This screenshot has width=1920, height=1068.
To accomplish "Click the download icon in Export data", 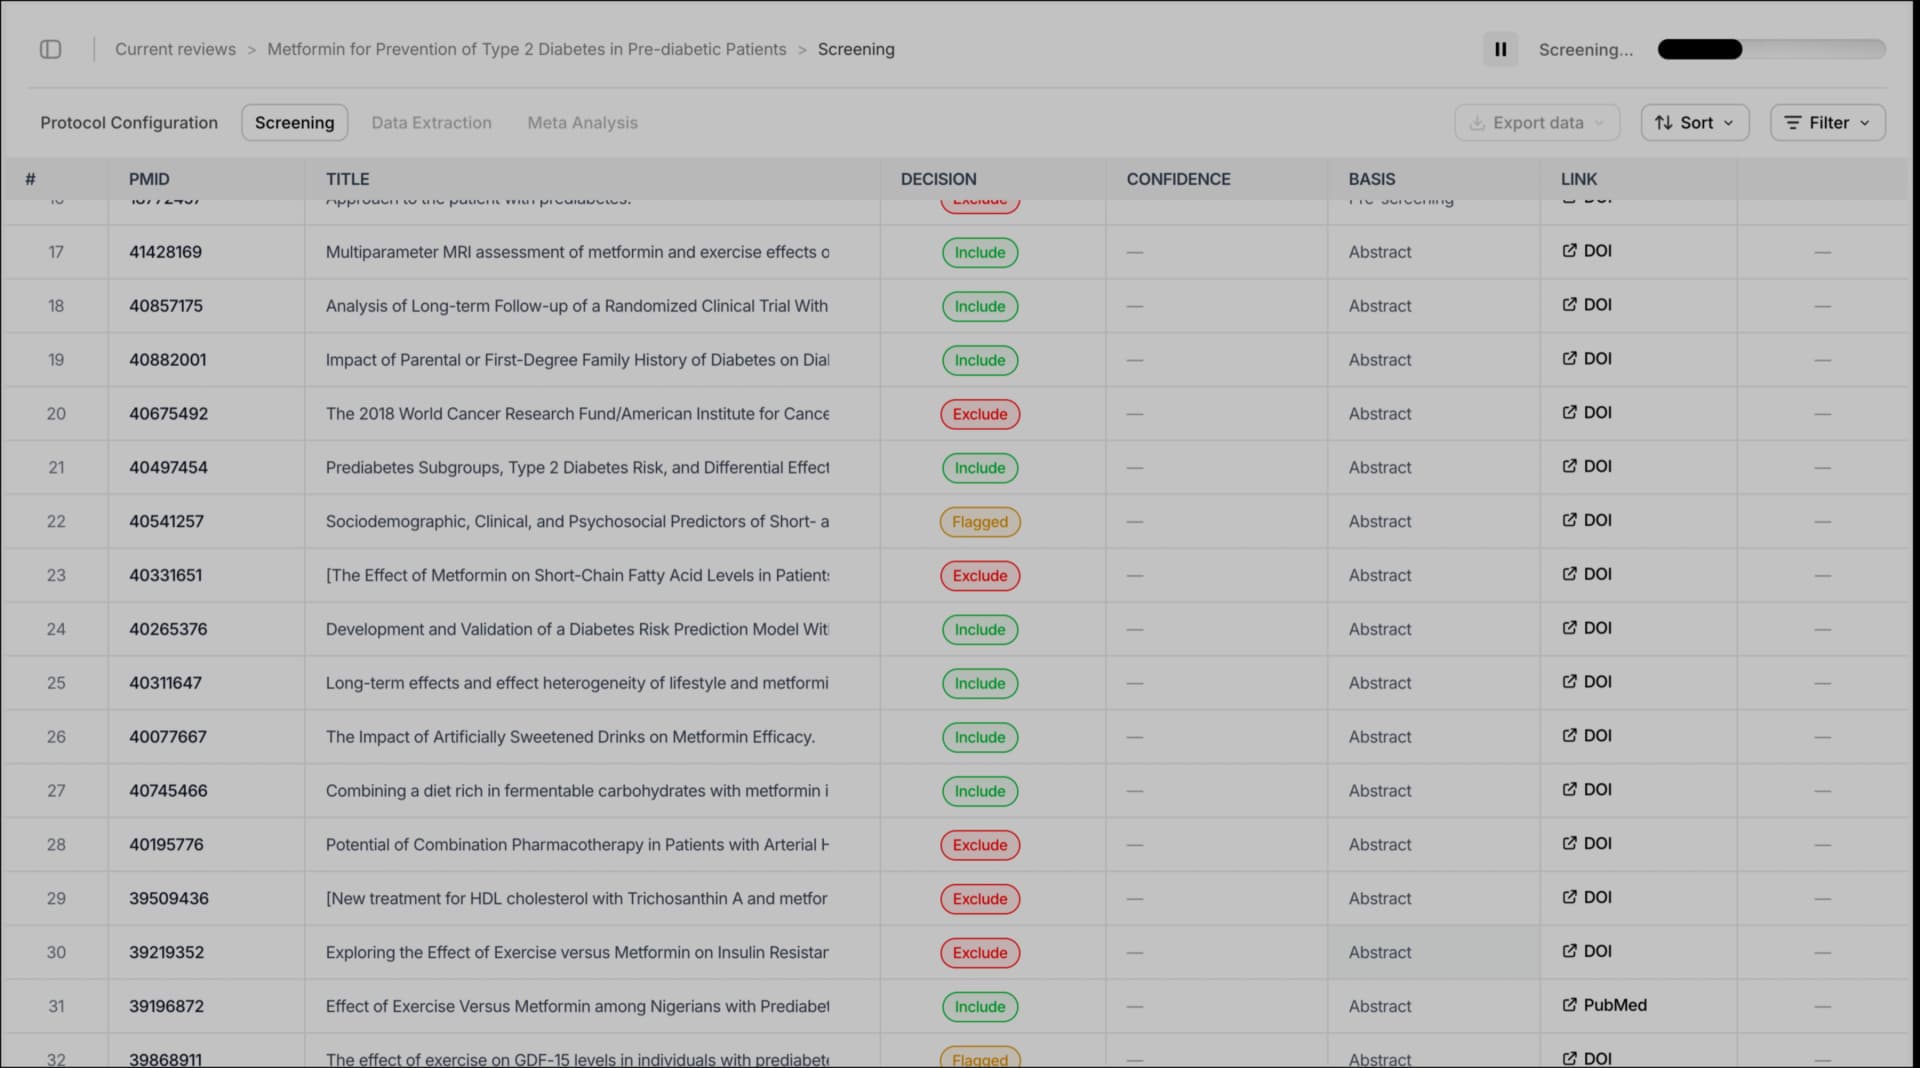I will 1478,122.
